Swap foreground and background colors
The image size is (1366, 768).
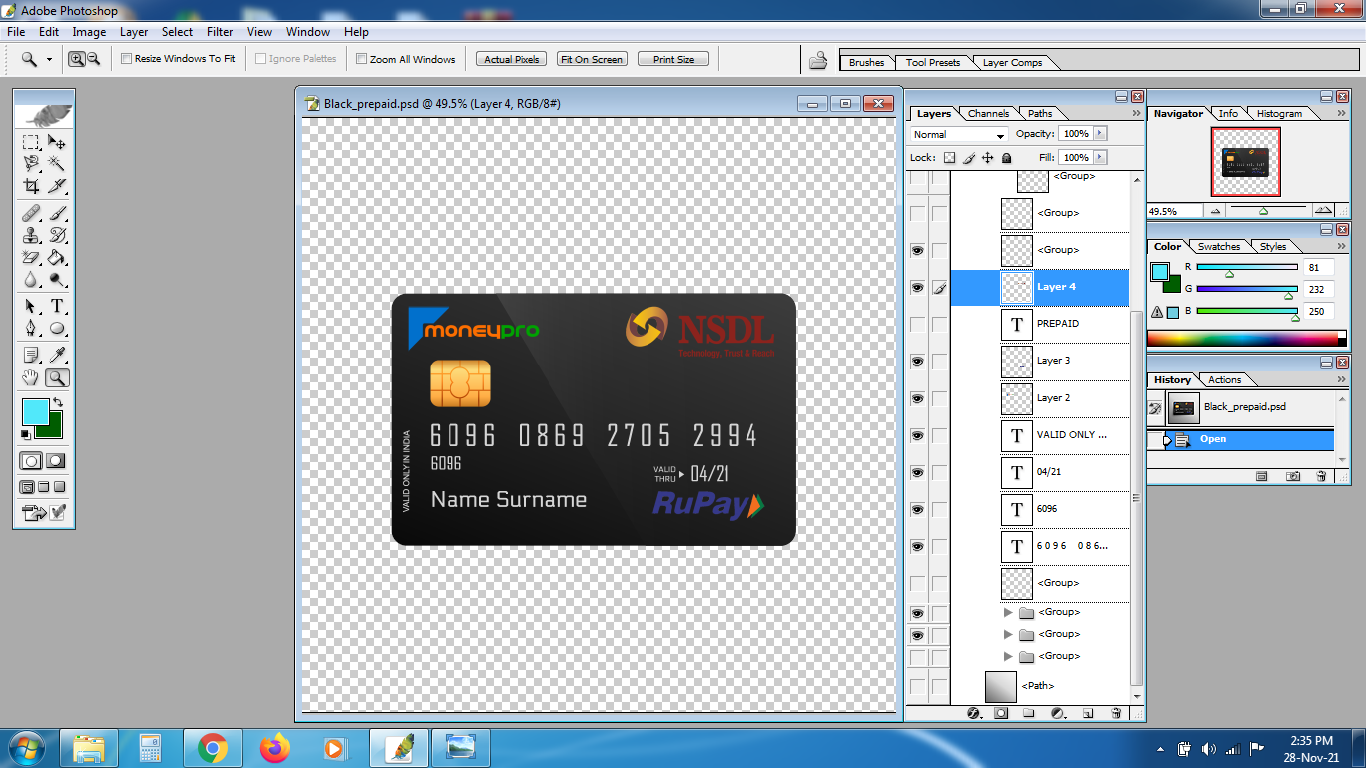tap(58, 402)
